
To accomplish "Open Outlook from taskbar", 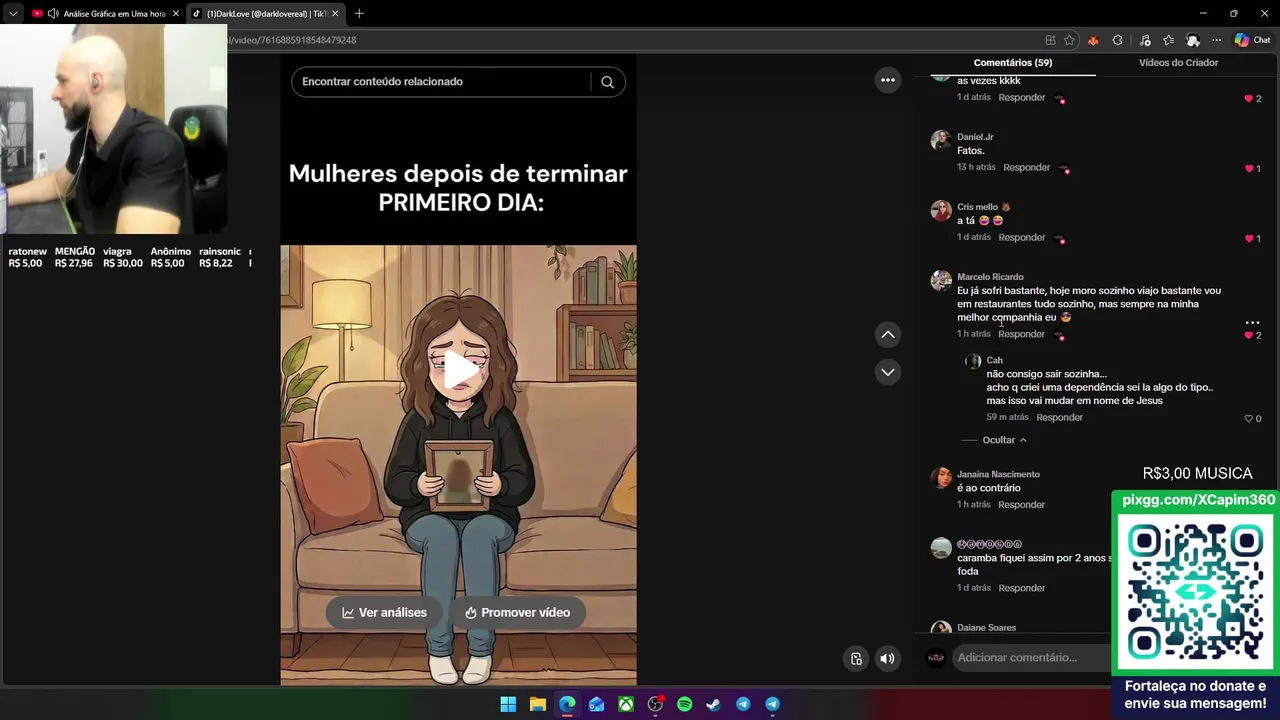I will coord(596,704).
